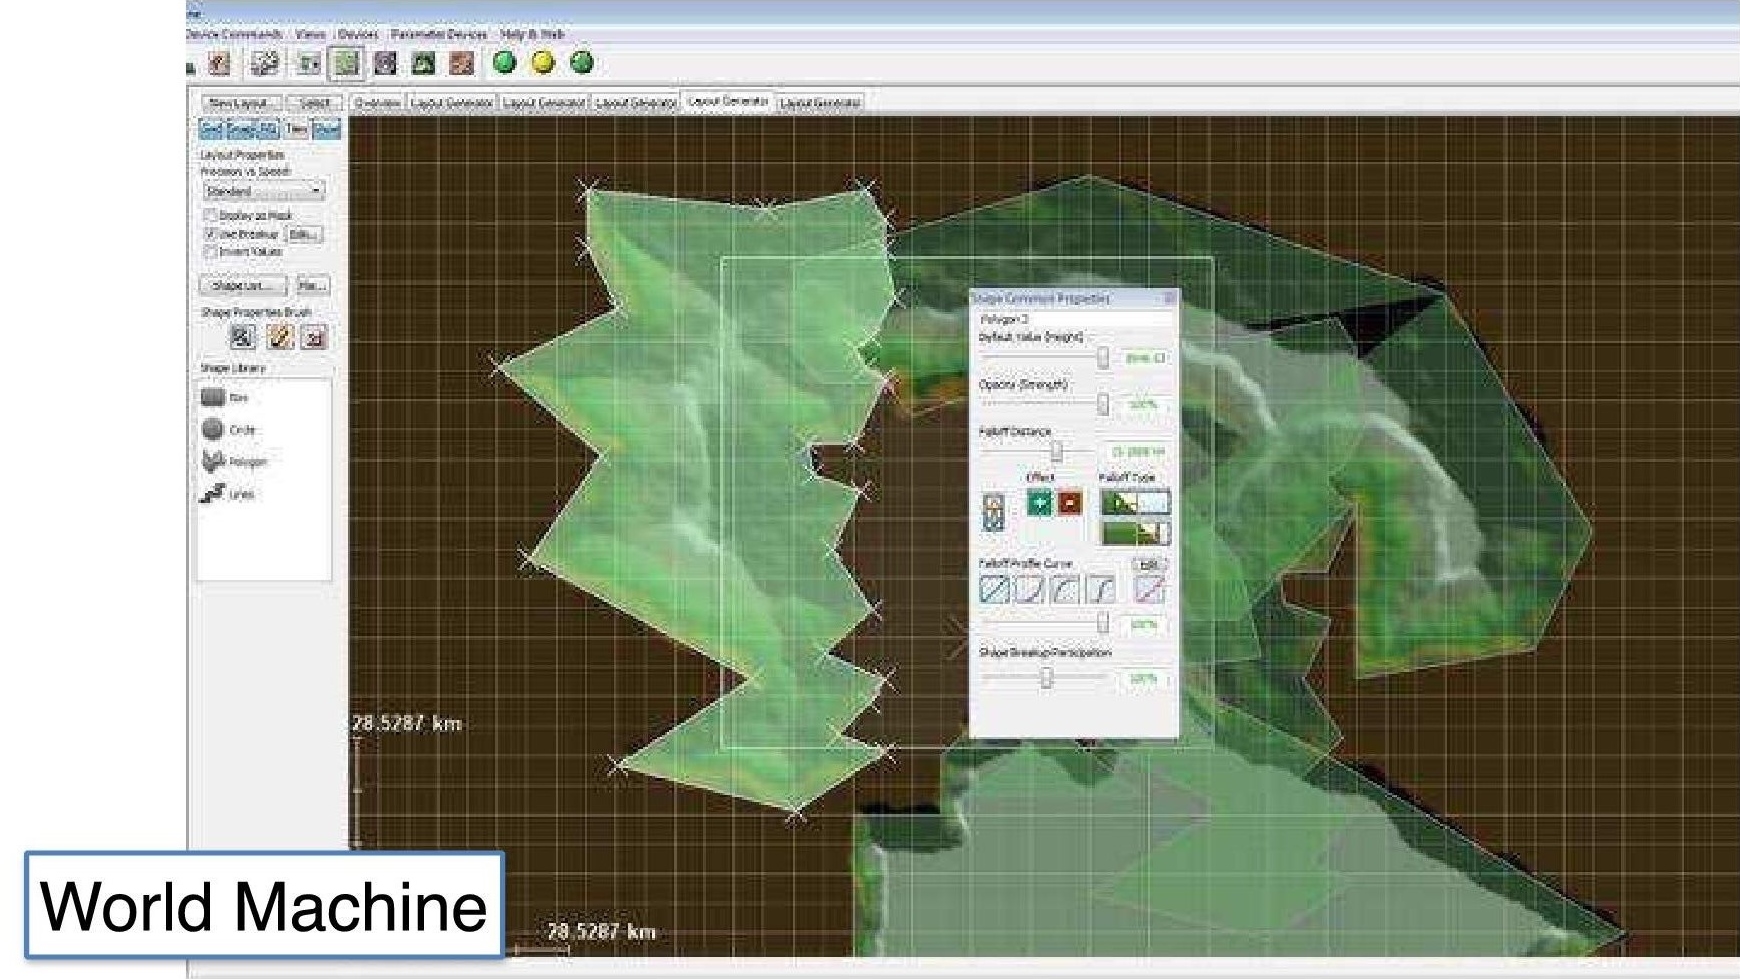Click the yellow sphere build button
Screen dimensions: 1740x979
coord(543,63)
